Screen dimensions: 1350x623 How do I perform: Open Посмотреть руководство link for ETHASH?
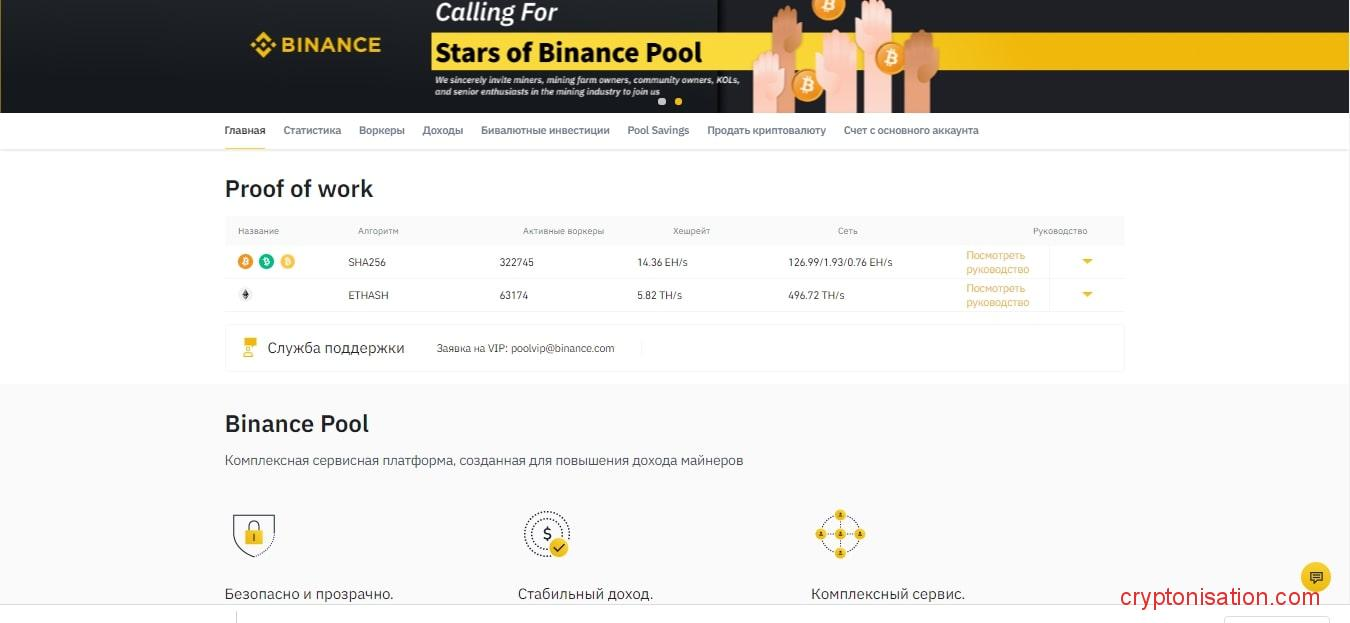[x=997, y=295]
